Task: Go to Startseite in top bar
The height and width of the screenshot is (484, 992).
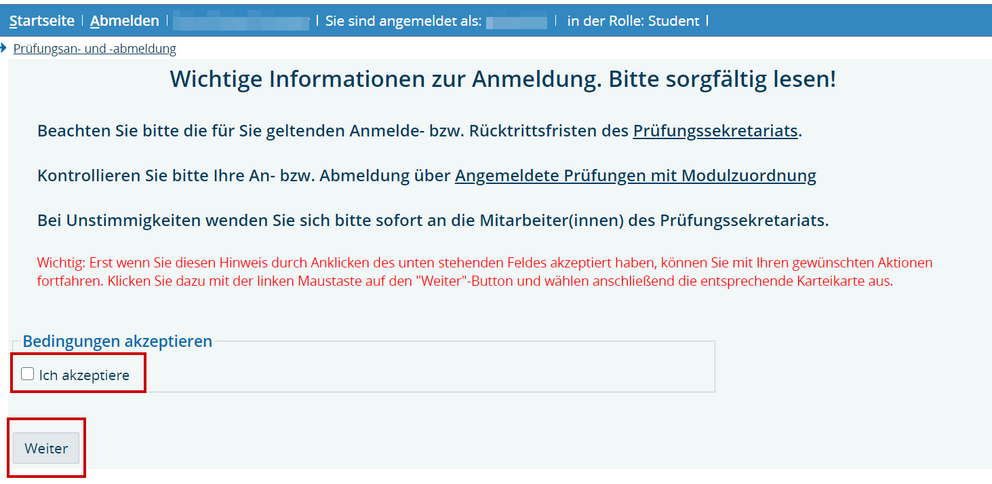Action: tap(41, 20)
